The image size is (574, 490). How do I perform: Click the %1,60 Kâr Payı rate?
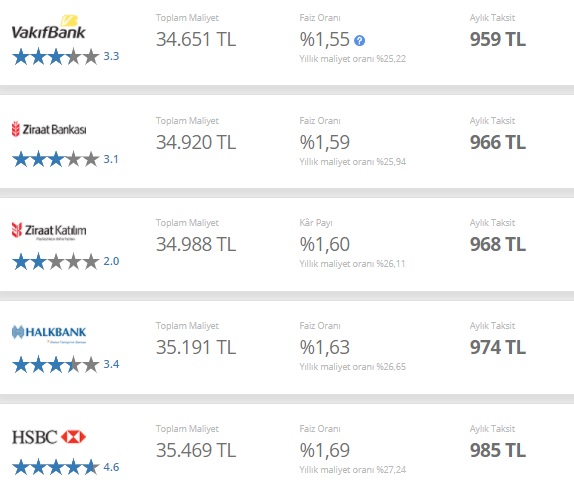click(325, 244)
